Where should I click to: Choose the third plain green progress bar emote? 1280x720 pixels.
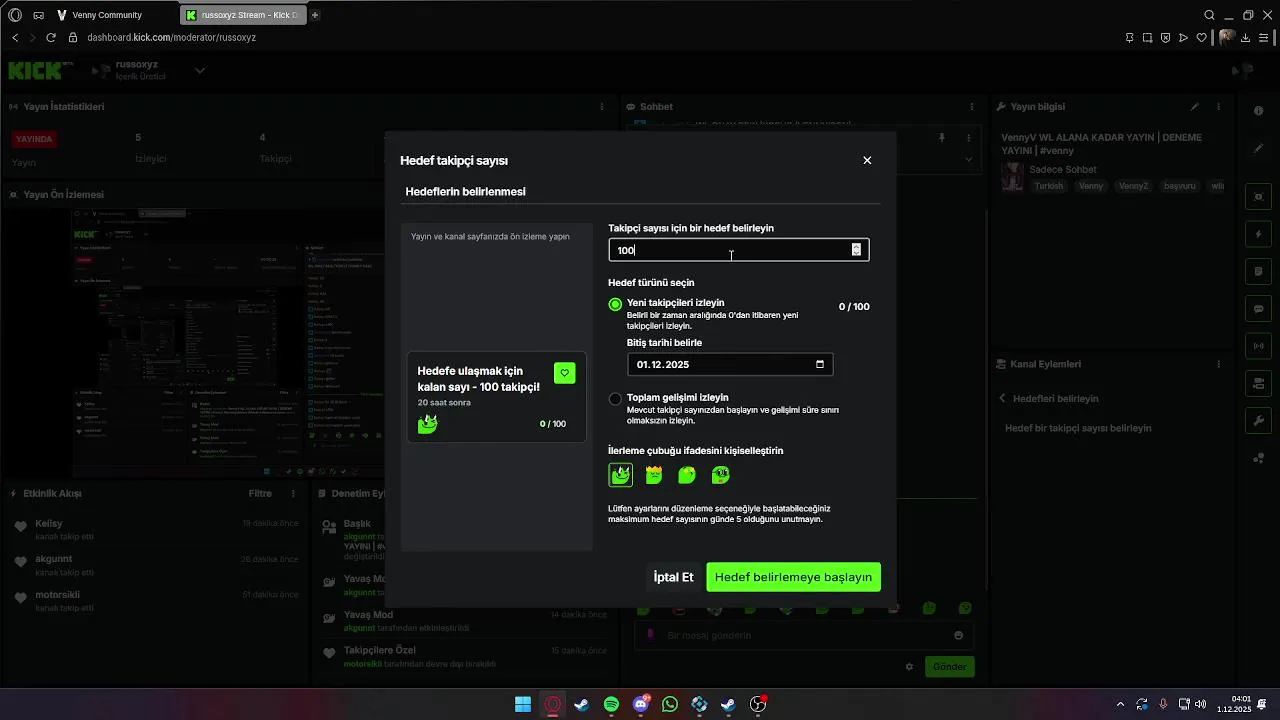pos(687,475)
